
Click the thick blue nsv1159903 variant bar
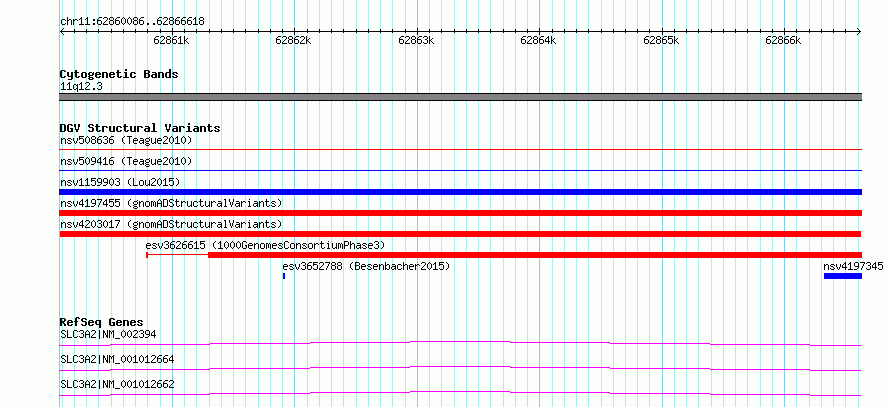coord(460,192)
